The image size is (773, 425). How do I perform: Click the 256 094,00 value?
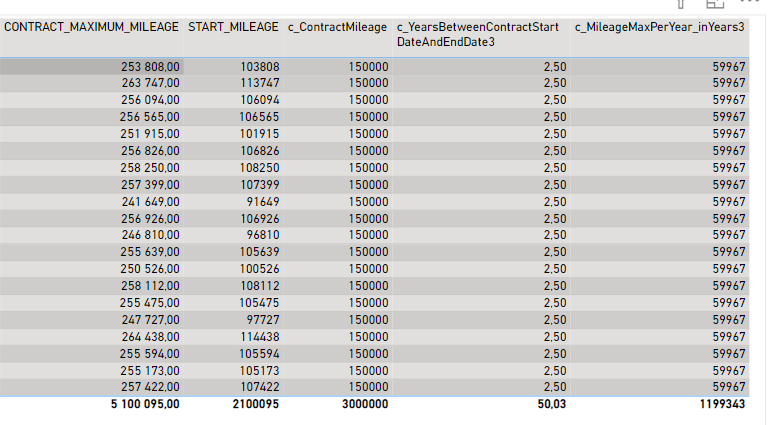pos(150,100)
